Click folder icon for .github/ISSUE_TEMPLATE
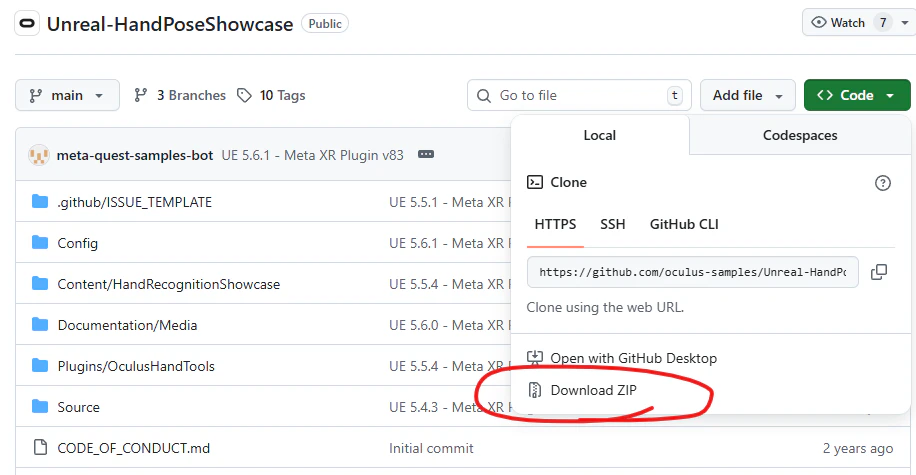916x475 pixels. (x=40, y=202)
